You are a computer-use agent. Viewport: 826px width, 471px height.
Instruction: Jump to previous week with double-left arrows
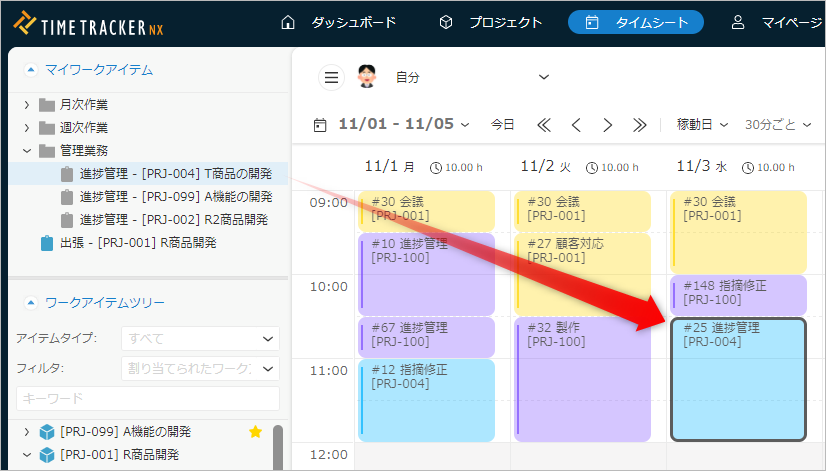point(544,125)
